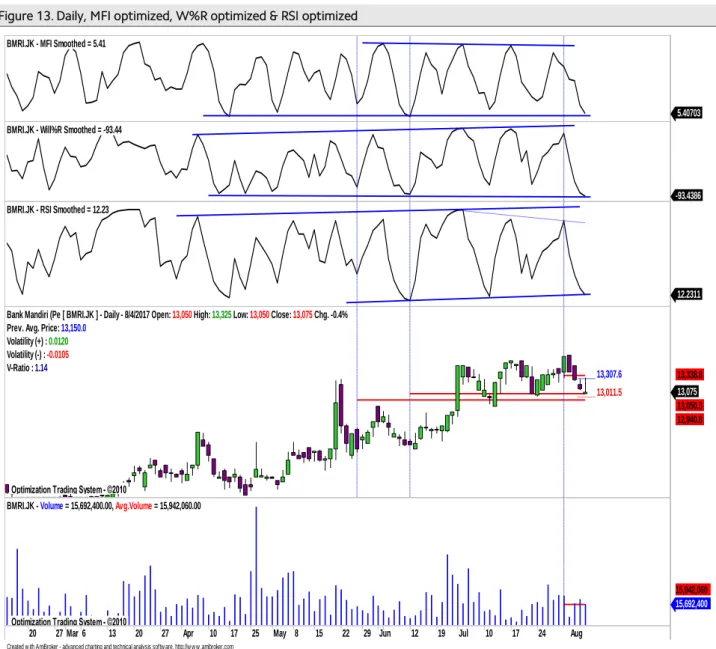Click the Bank Mandiri daily price header line
The image size is (716, 649).
pos(177,315)
